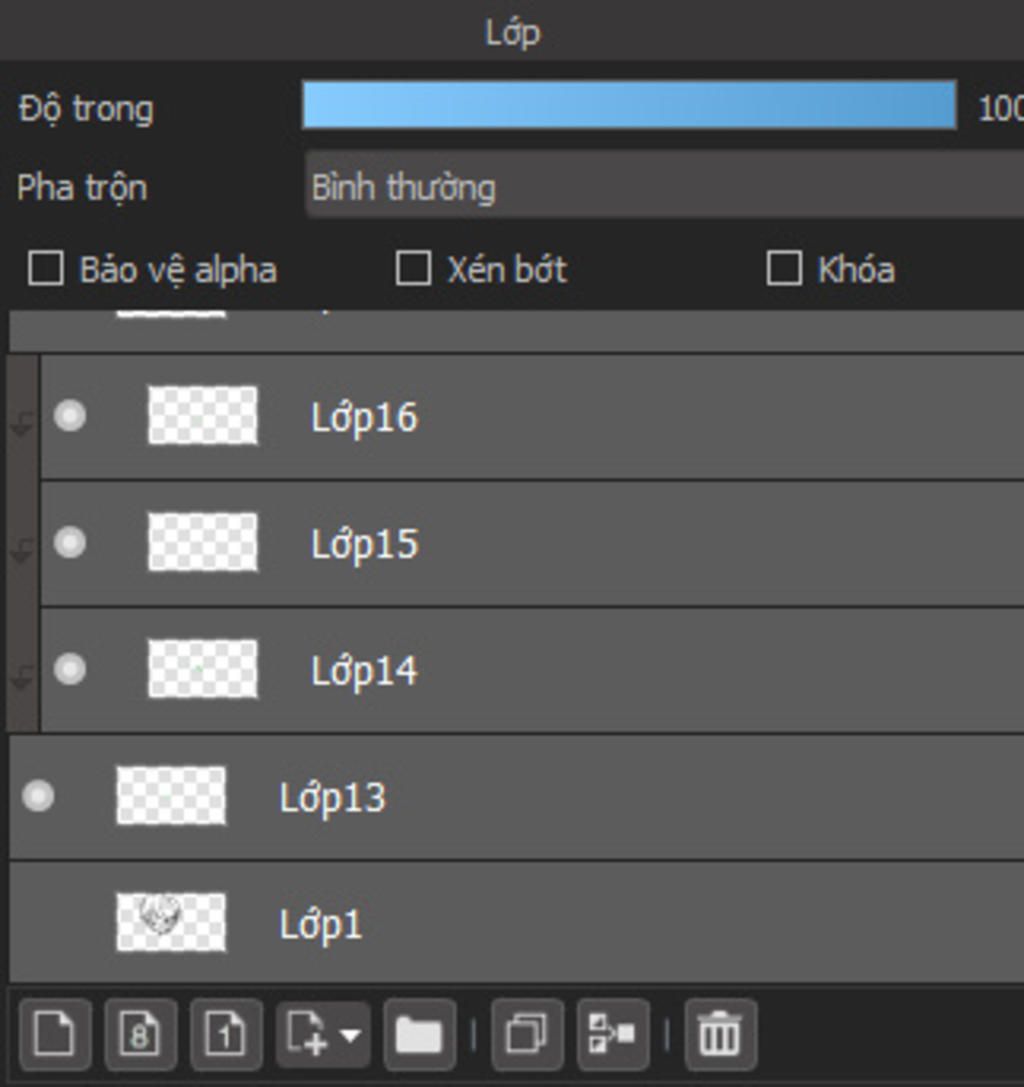Viewport: 1024px width, 1087px height.
Task: Add a new 8-bit layer
Action: coord(140,1034)
